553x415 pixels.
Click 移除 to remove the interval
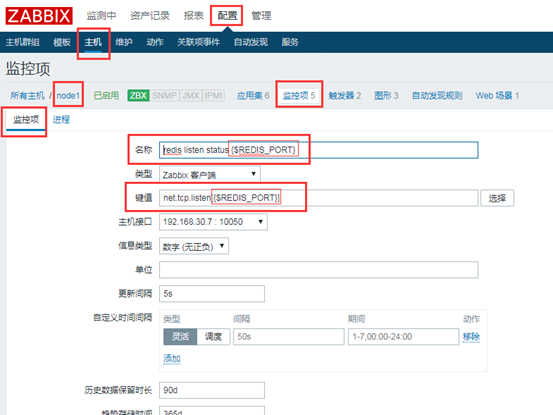pyautogui.click(x=472, y=337)
